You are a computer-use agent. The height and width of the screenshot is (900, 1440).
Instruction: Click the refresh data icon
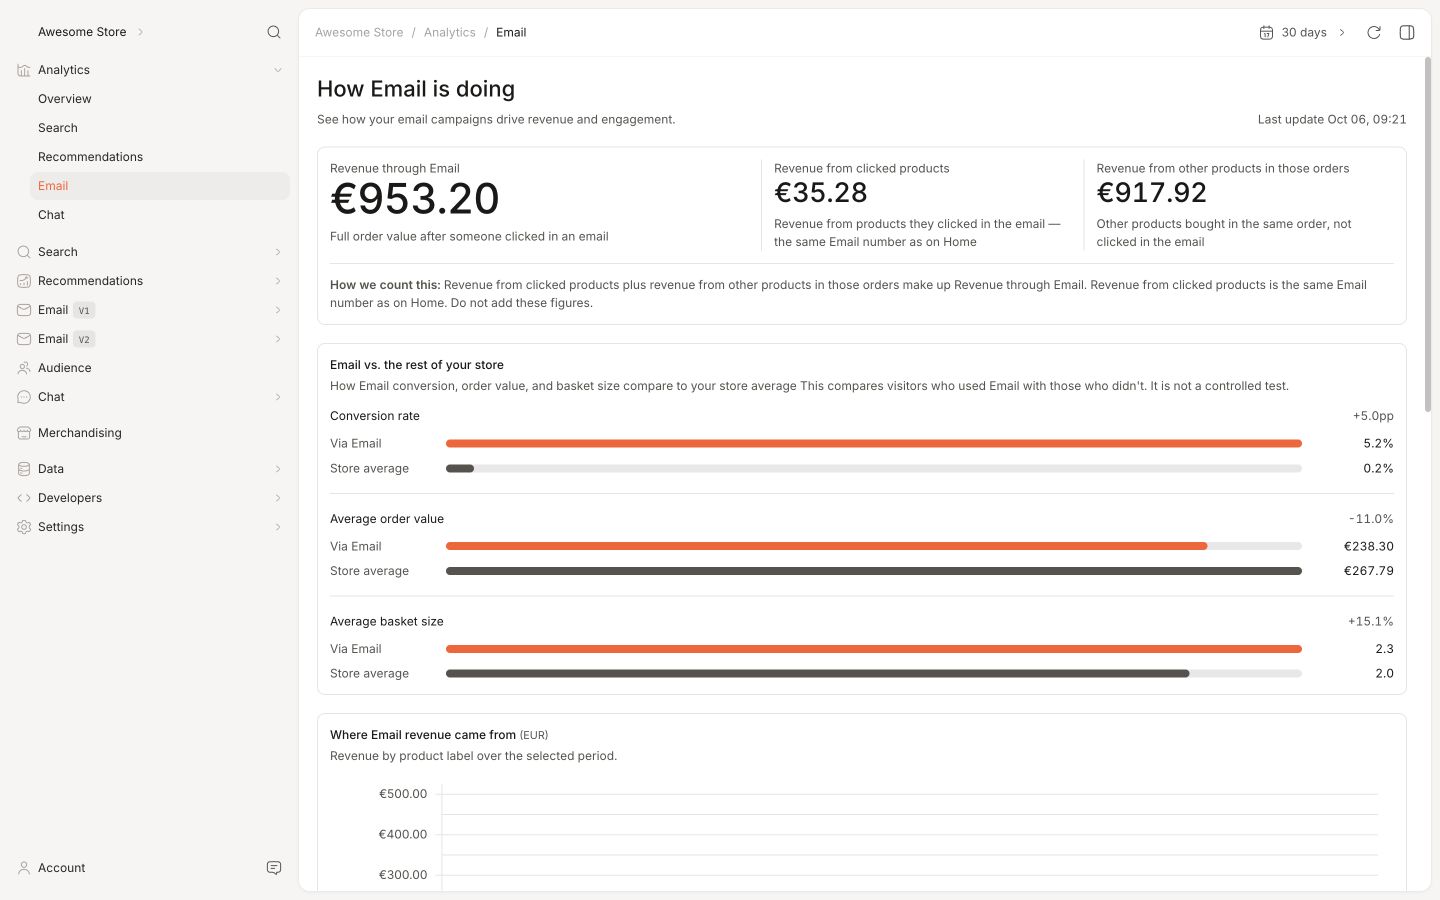1374,32
